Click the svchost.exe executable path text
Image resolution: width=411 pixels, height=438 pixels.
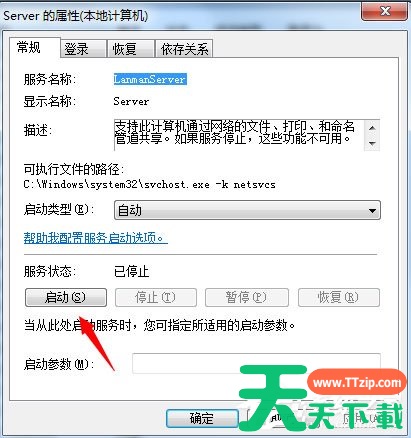[149, 184]
